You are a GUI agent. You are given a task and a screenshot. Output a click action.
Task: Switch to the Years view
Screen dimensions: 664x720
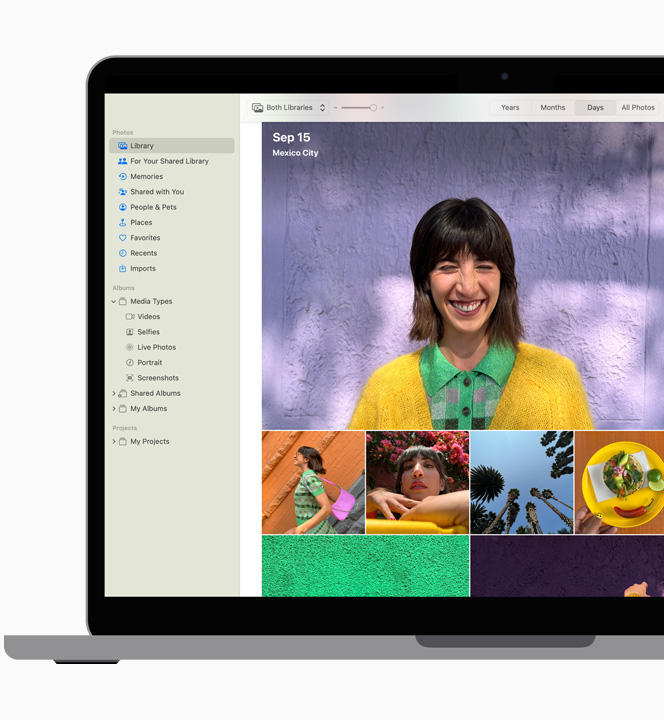(x=510, y=107)
